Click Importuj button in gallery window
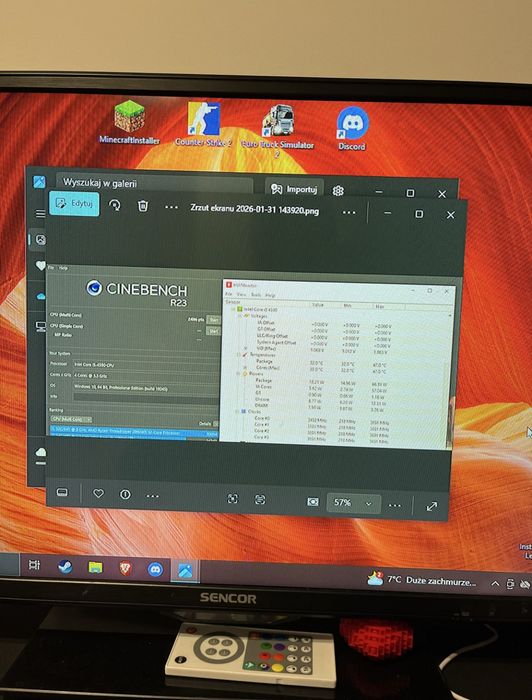The height and width of the screenshot is (700, 532). pyautogui.click(x=295, y=189)
